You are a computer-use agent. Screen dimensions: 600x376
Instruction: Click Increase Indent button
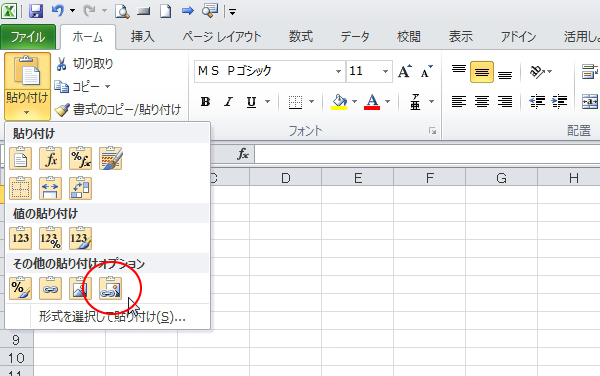[559, 101]
